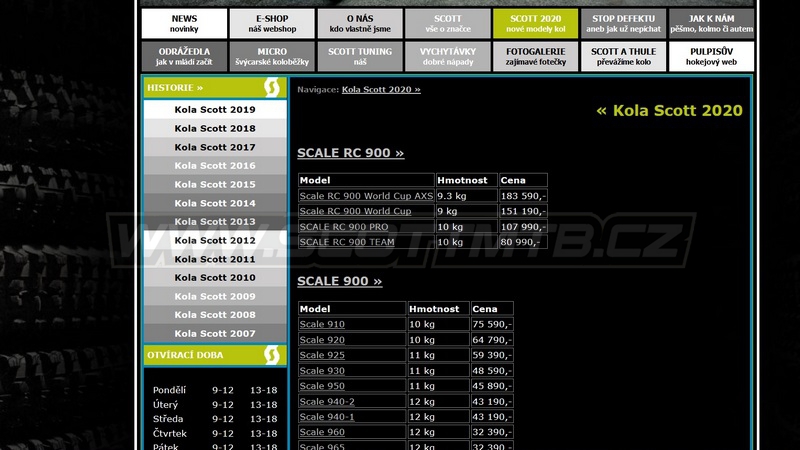Select Kola Scott 2015 in the history list
The height and width of the screenshot is (450, 800).
(x=215, y=185)
